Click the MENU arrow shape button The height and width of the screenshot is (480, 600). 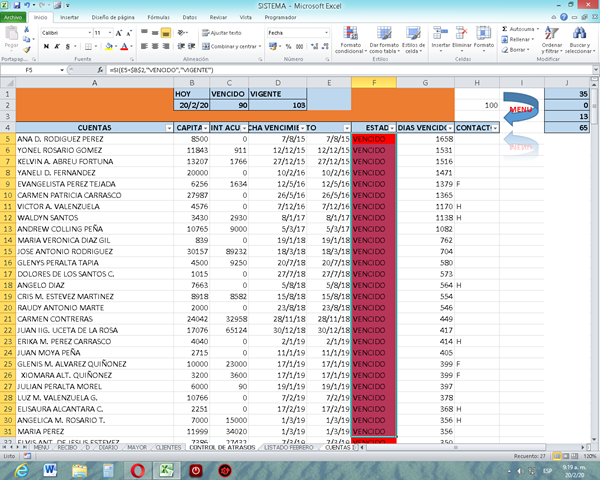pyautogui.click(x=520, y=108)
